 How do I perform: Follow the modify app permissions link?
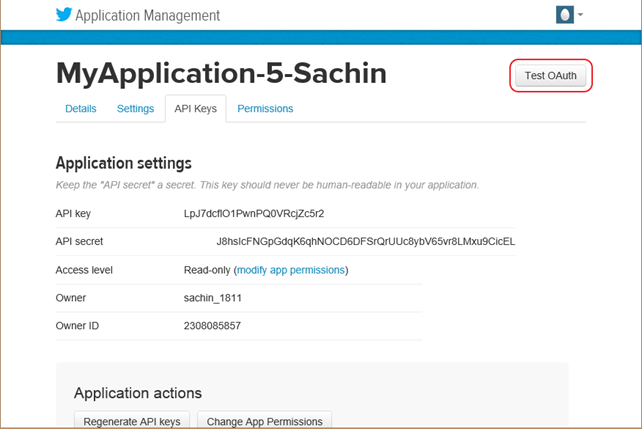291,270
